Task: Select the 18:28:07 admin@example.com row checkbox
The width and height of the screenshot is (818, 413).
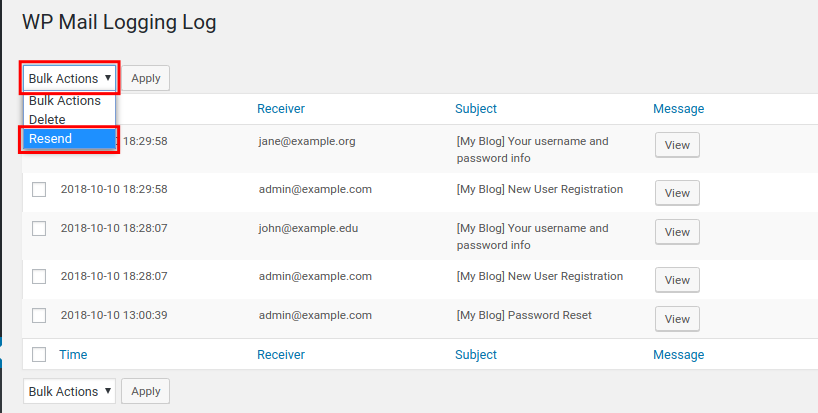Action: (x=39, y=276)
